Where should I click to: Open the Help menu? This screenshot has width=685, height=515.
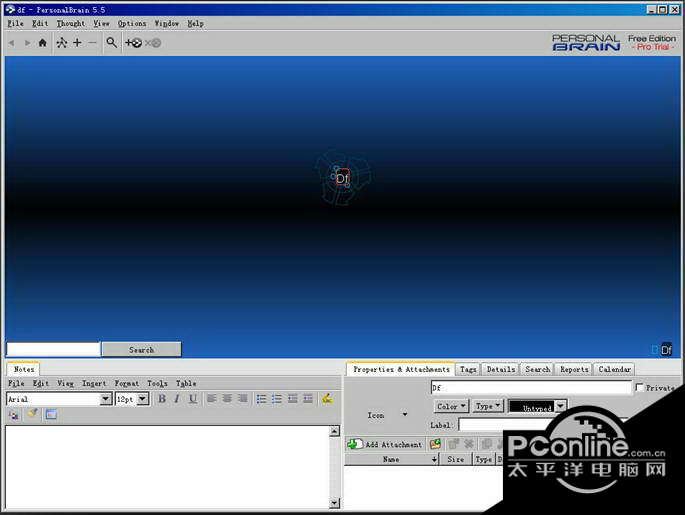pyautogui.click(x=195, y=24)
